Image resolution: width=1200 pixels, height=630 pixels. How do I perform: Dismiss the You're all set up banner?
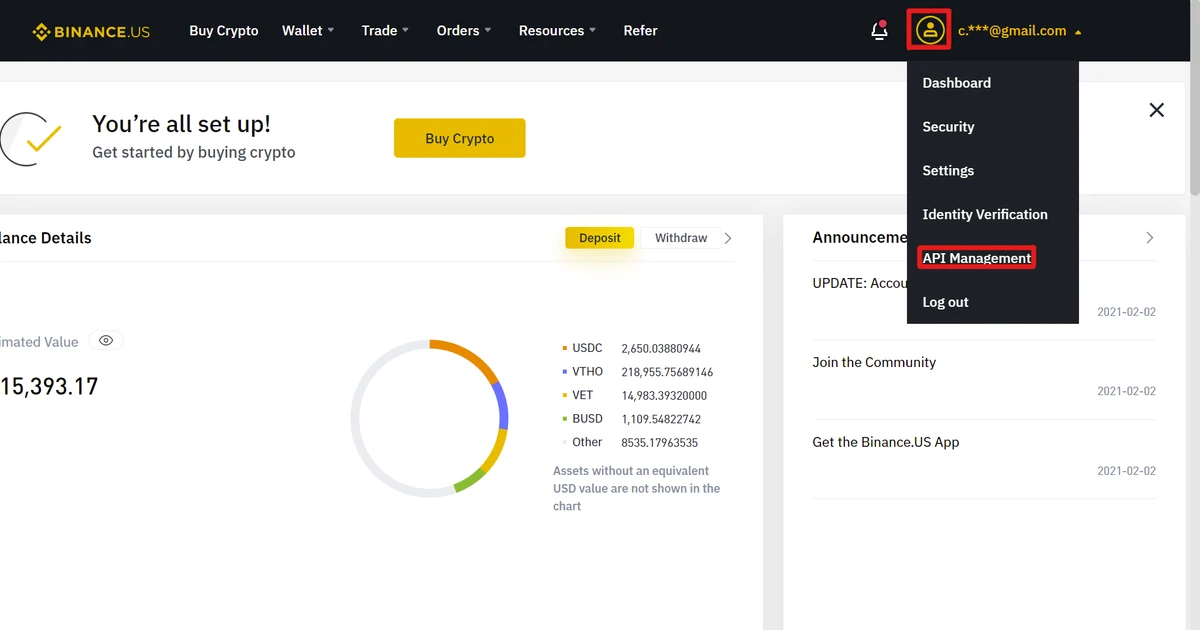(x=1156, y=110)
